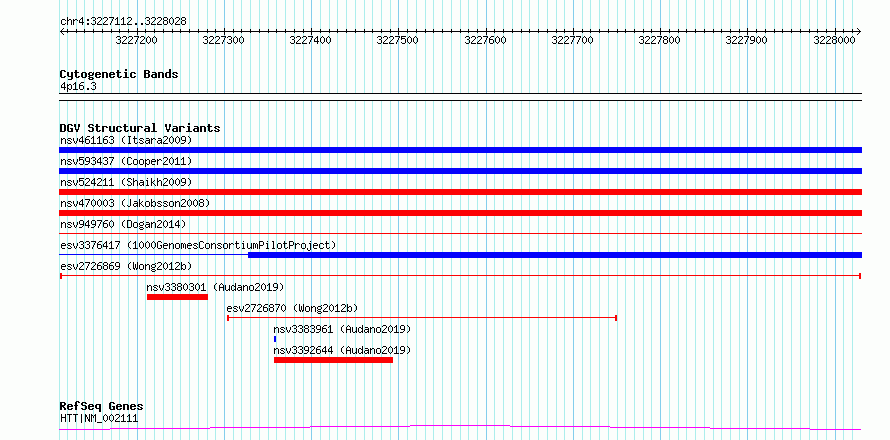
Task: Open nsv3380301 (Audano2019) label
Action: pos(215,287)
